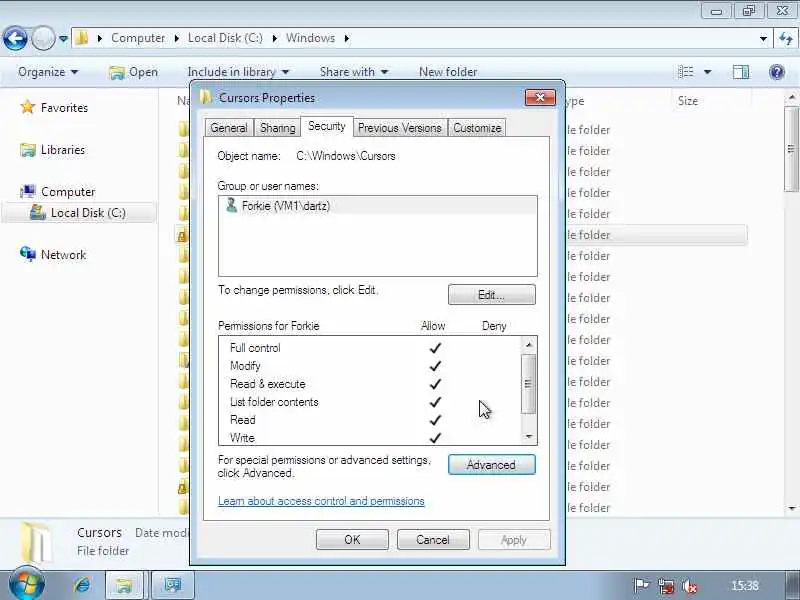Click the Advanced button
800x600 pixels.
point(491,465)
